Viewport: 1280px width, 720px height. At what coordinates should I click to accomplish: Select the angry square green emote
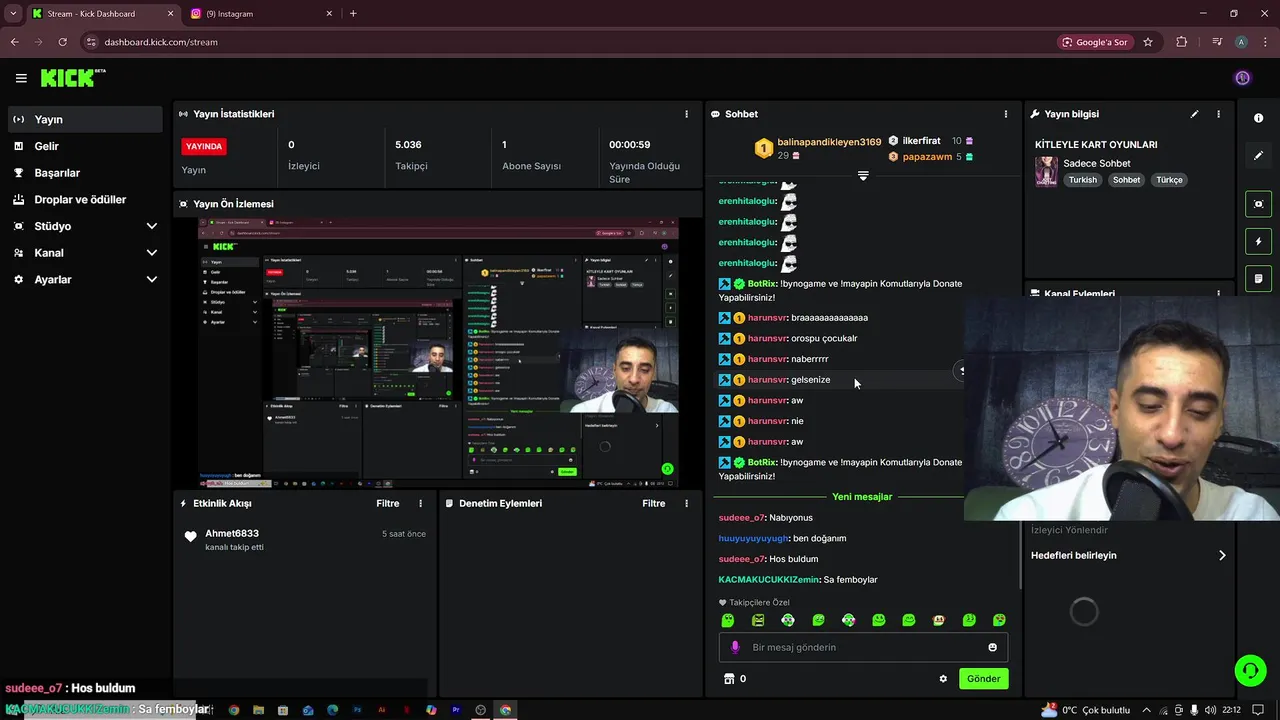(758, 620)
